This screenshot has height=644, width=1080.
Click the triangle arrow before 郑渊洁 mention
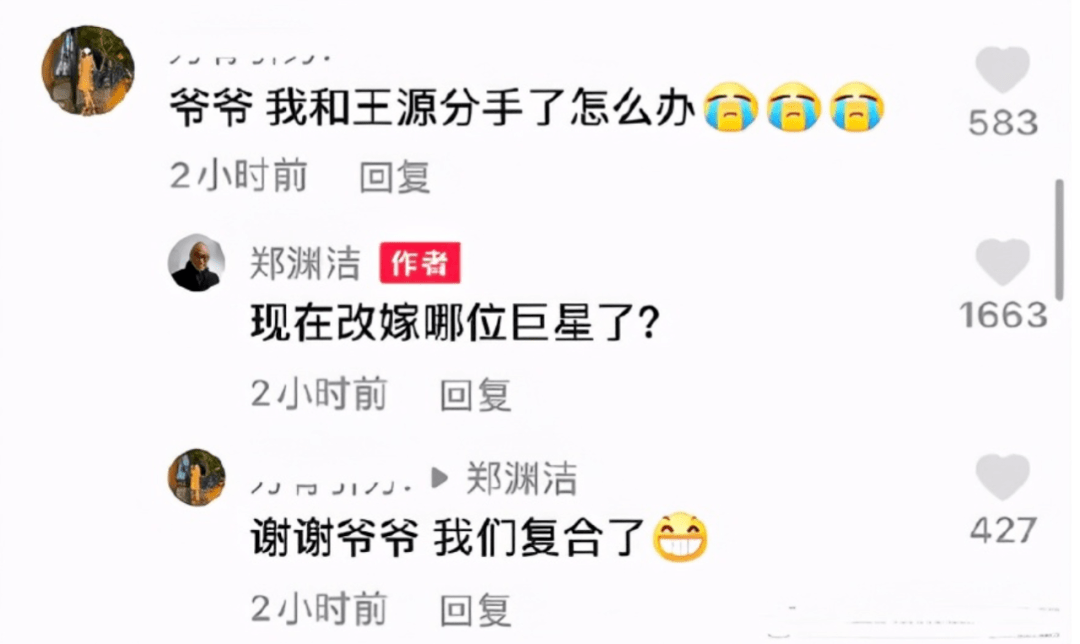click(439, 477)
